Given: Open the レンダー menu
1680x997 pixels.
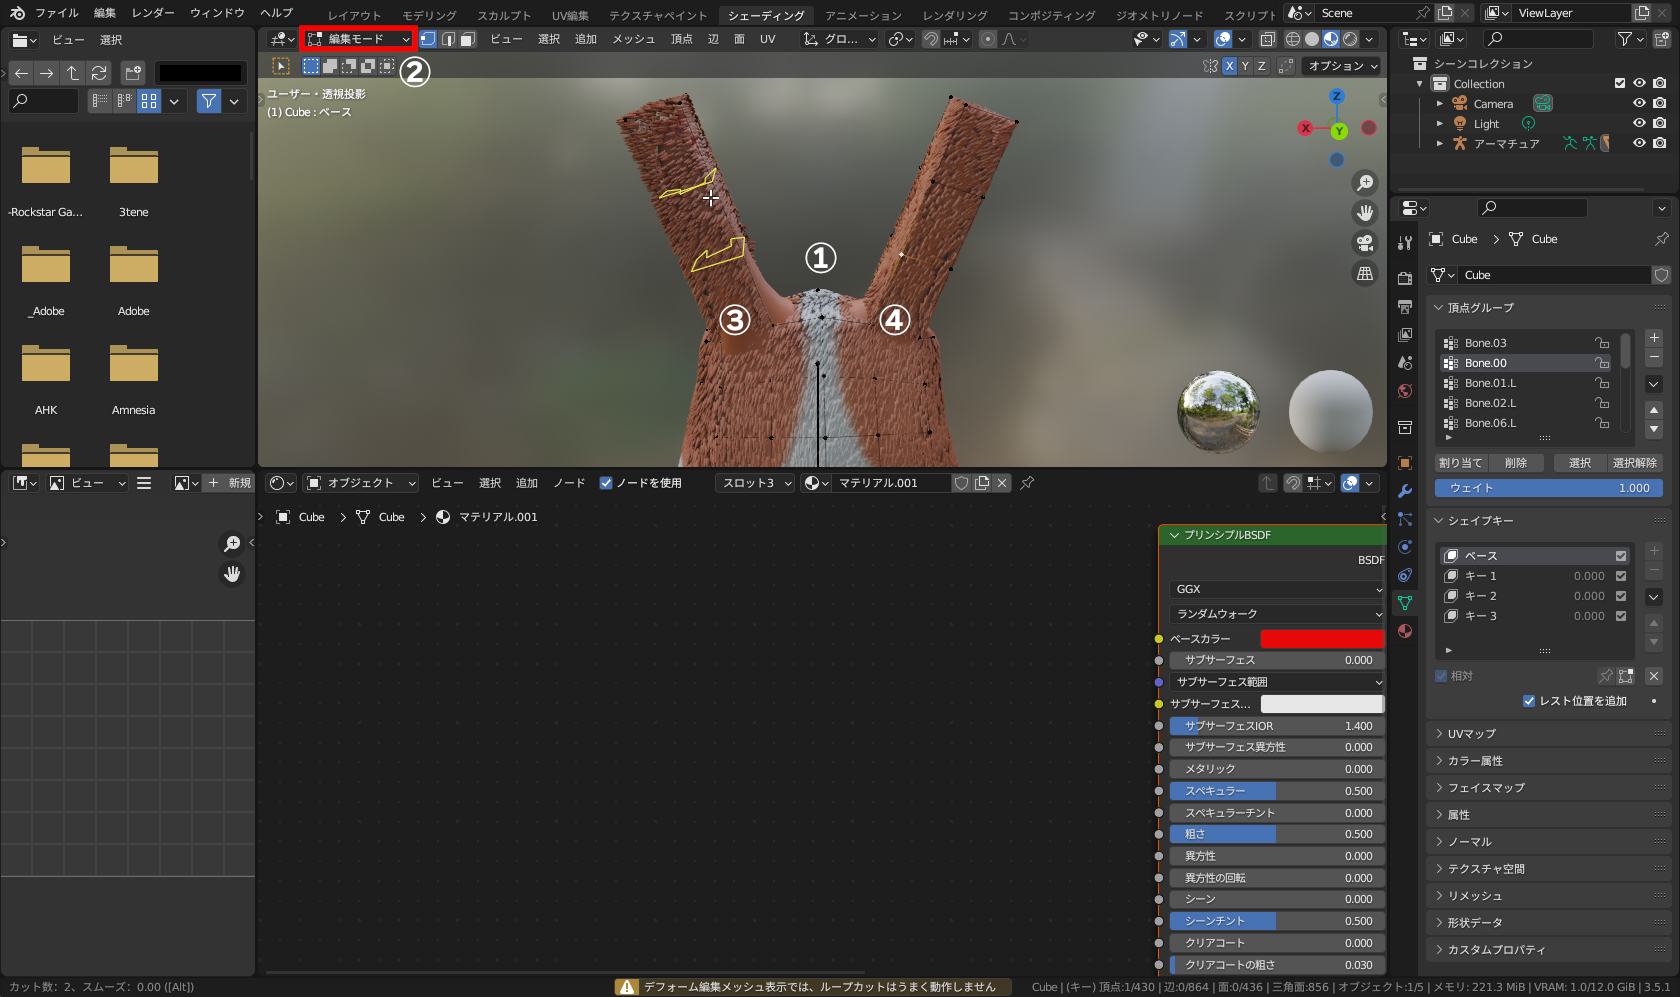Looking at the screenshot, I should pos(153,13).
